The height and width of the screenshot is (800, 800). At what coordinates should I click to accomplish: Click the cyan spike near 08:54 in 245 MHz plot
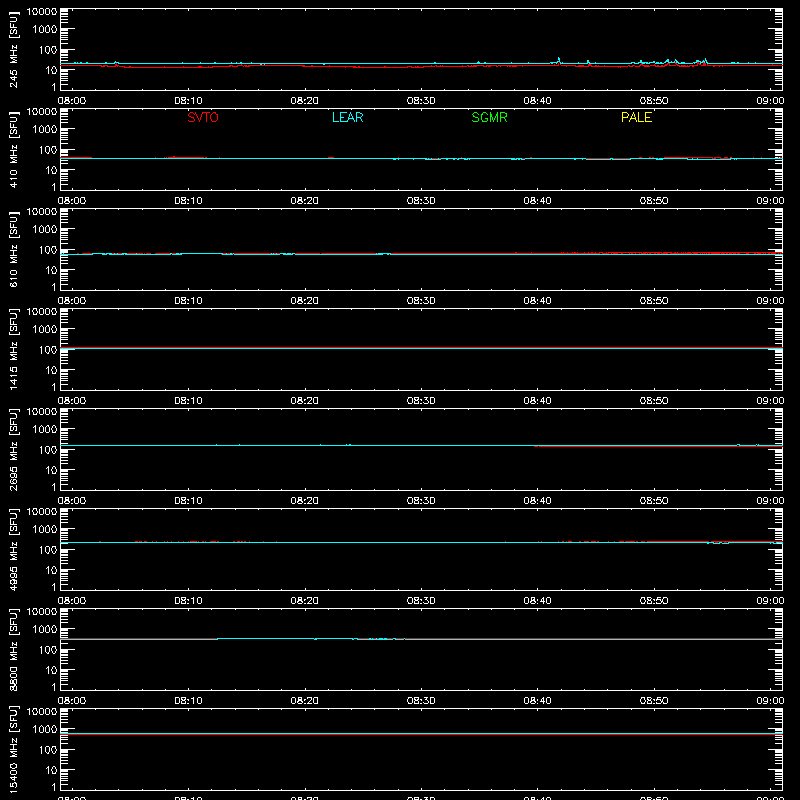pyautogui.click(x=706, y=61)
